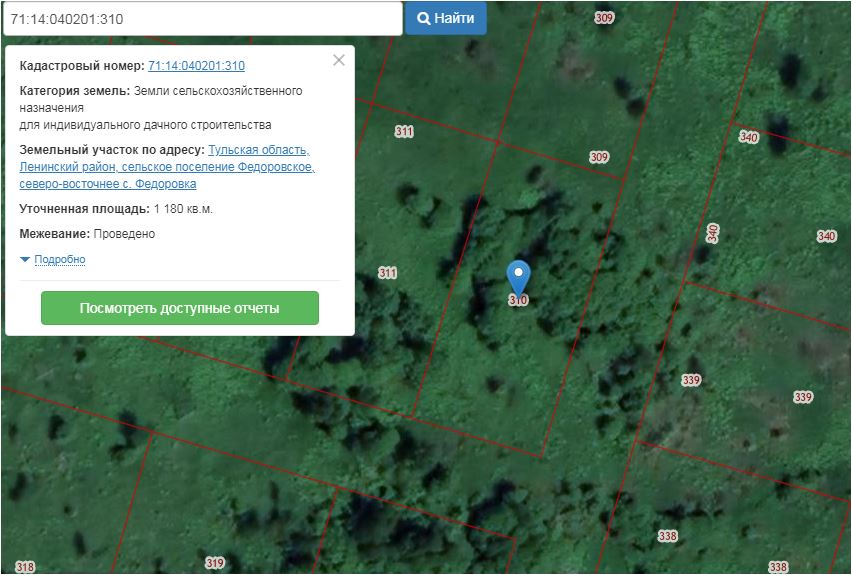Click the Уточненная площадь value 1 180 кв.м.

point(183,209)
